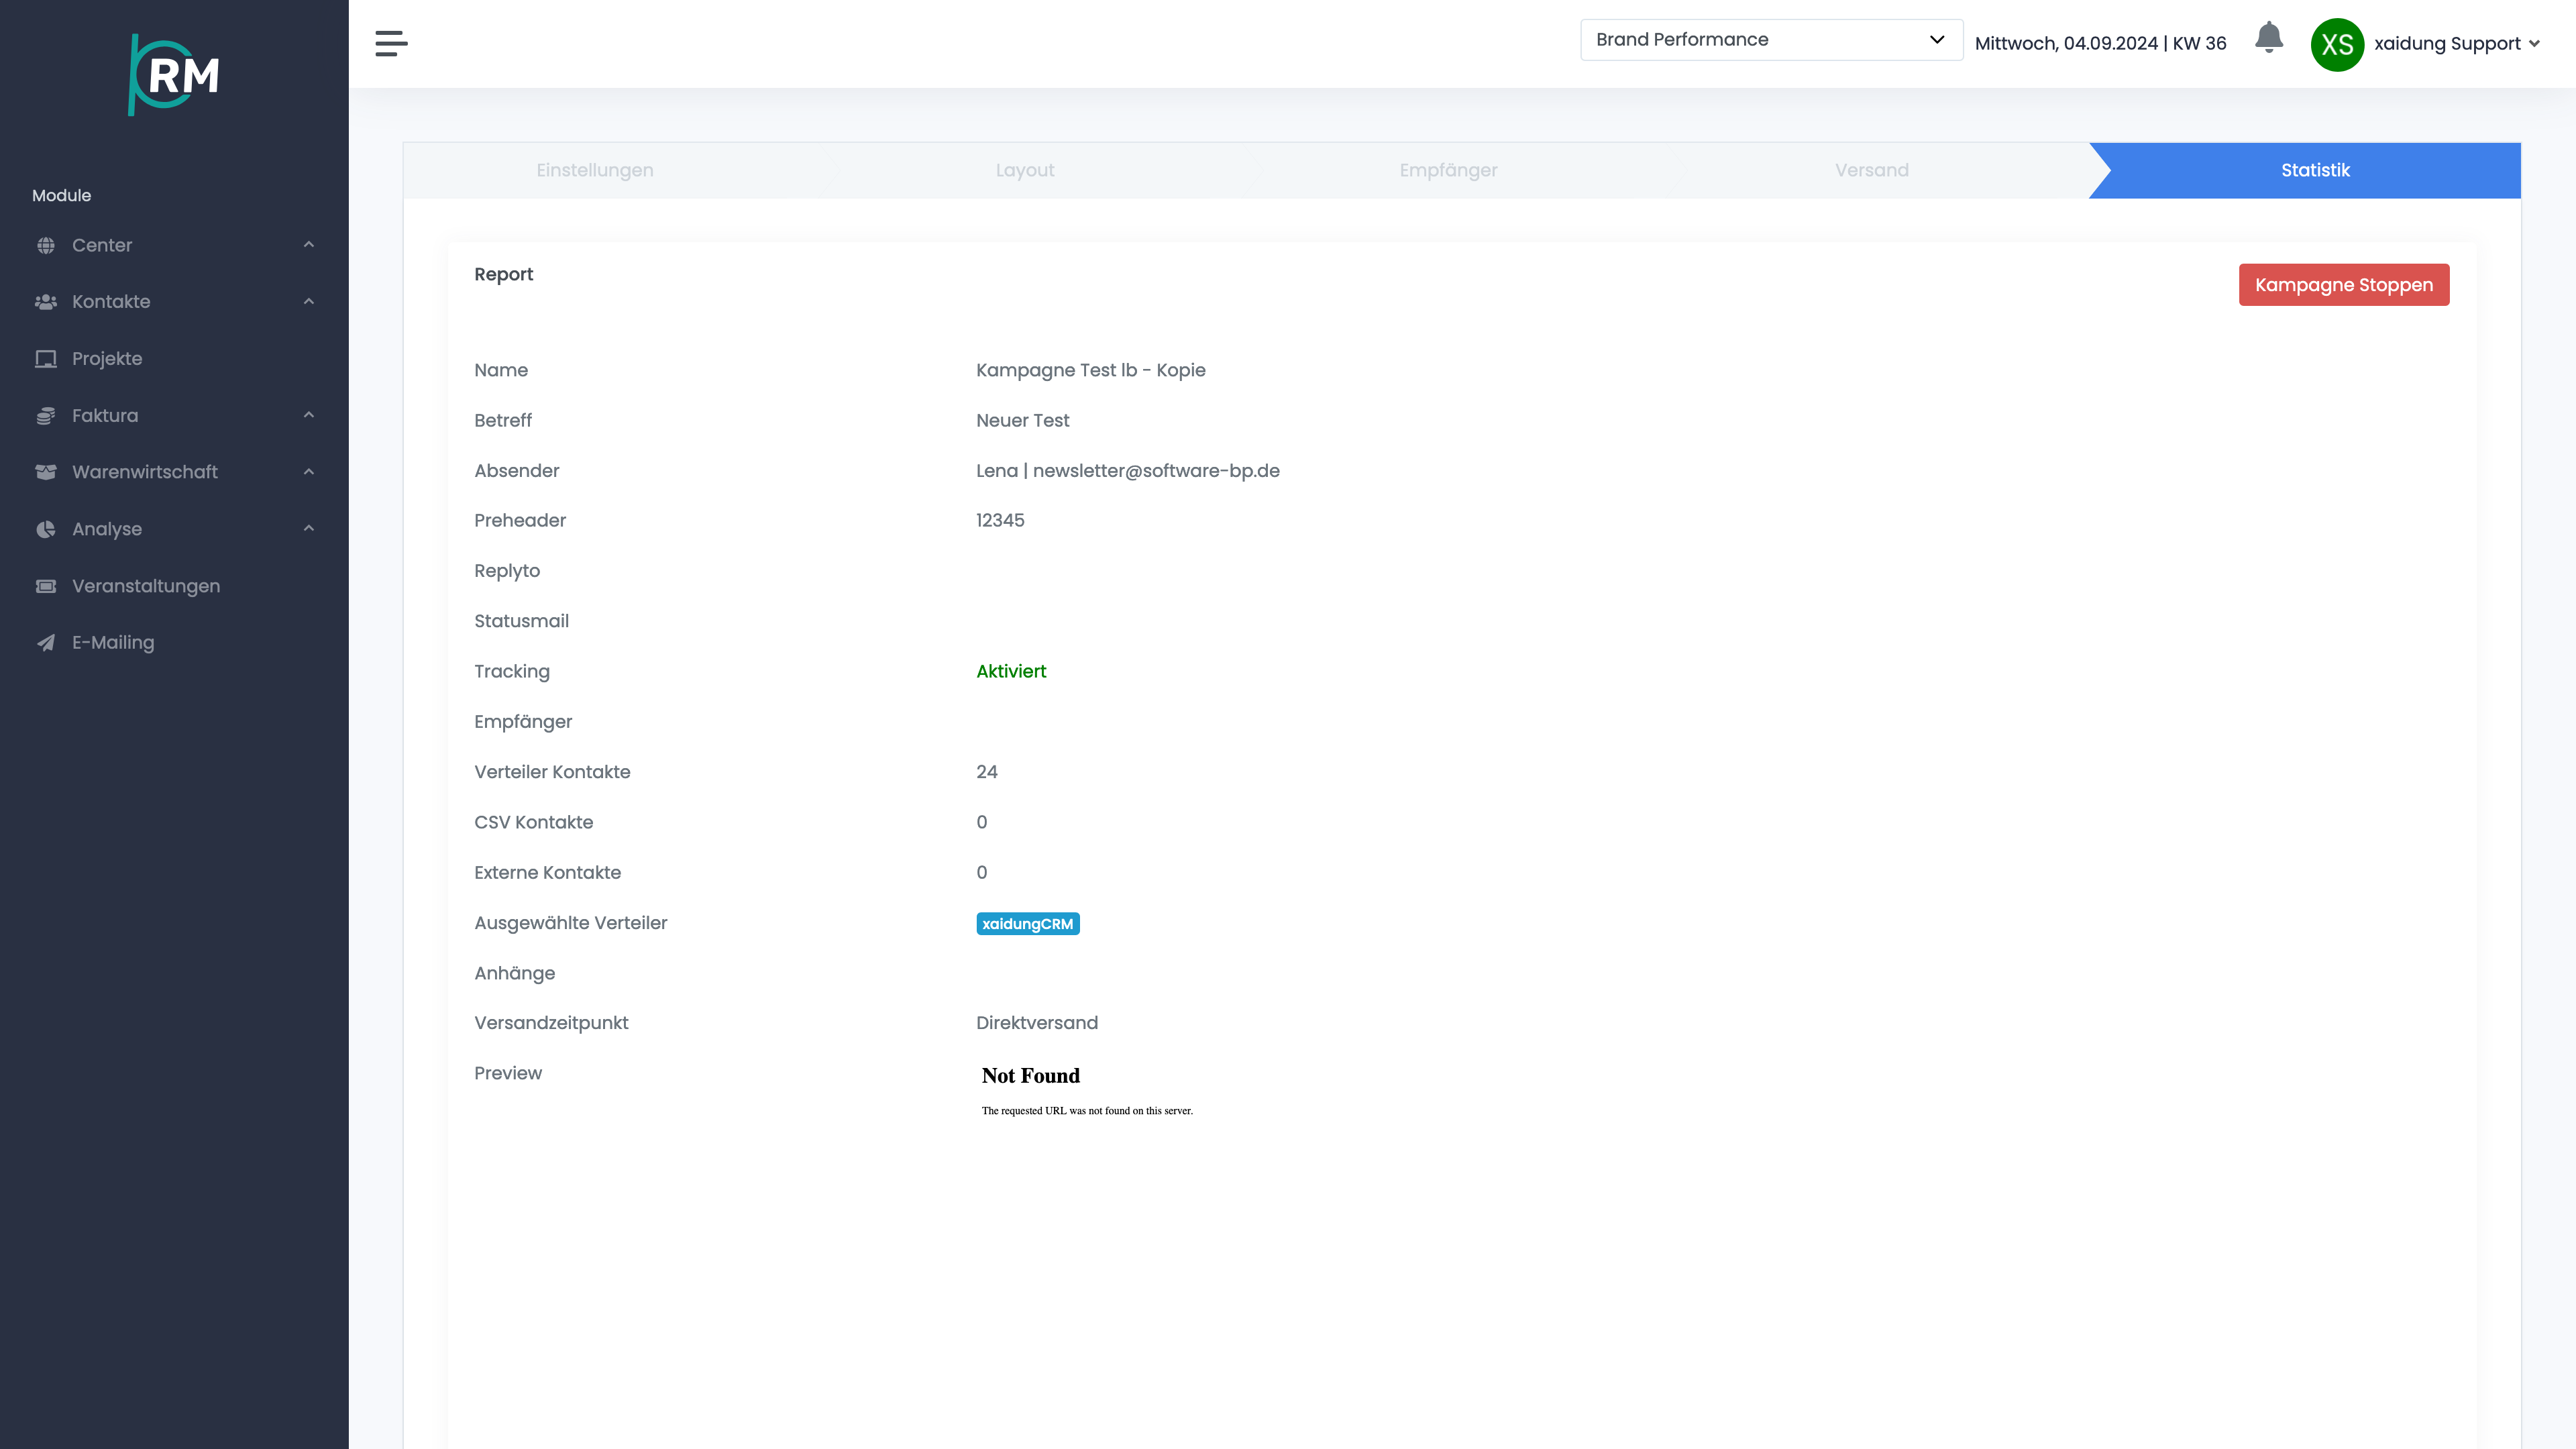Click sender newsletter@software-bp.de text
Screen dimensions: 2576x1449
(x=1156, y=471)
